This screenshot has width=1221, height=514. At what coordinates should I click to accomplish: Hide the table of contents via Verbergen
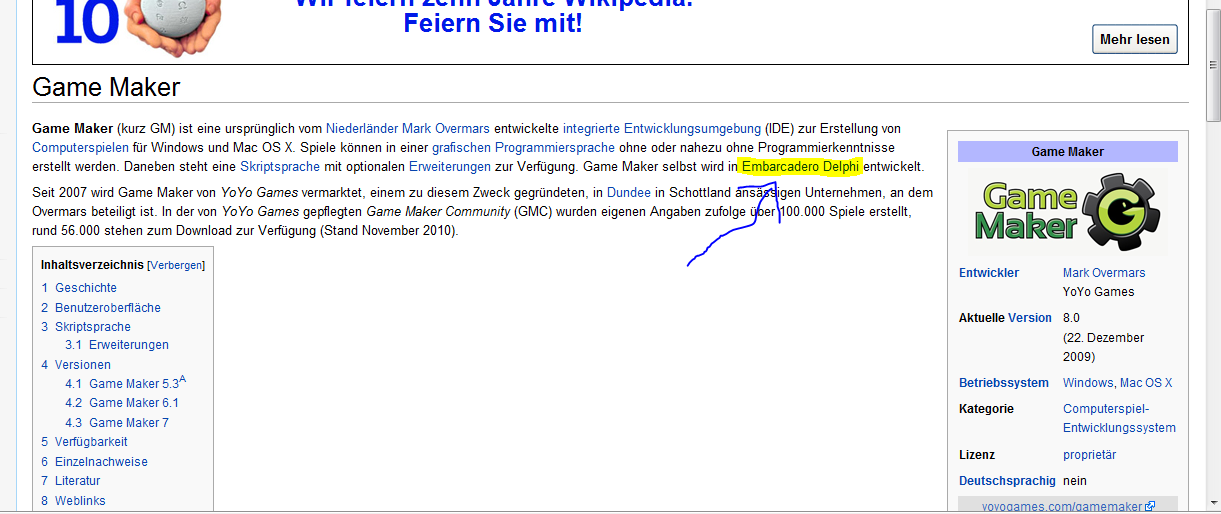click(176, 266)
